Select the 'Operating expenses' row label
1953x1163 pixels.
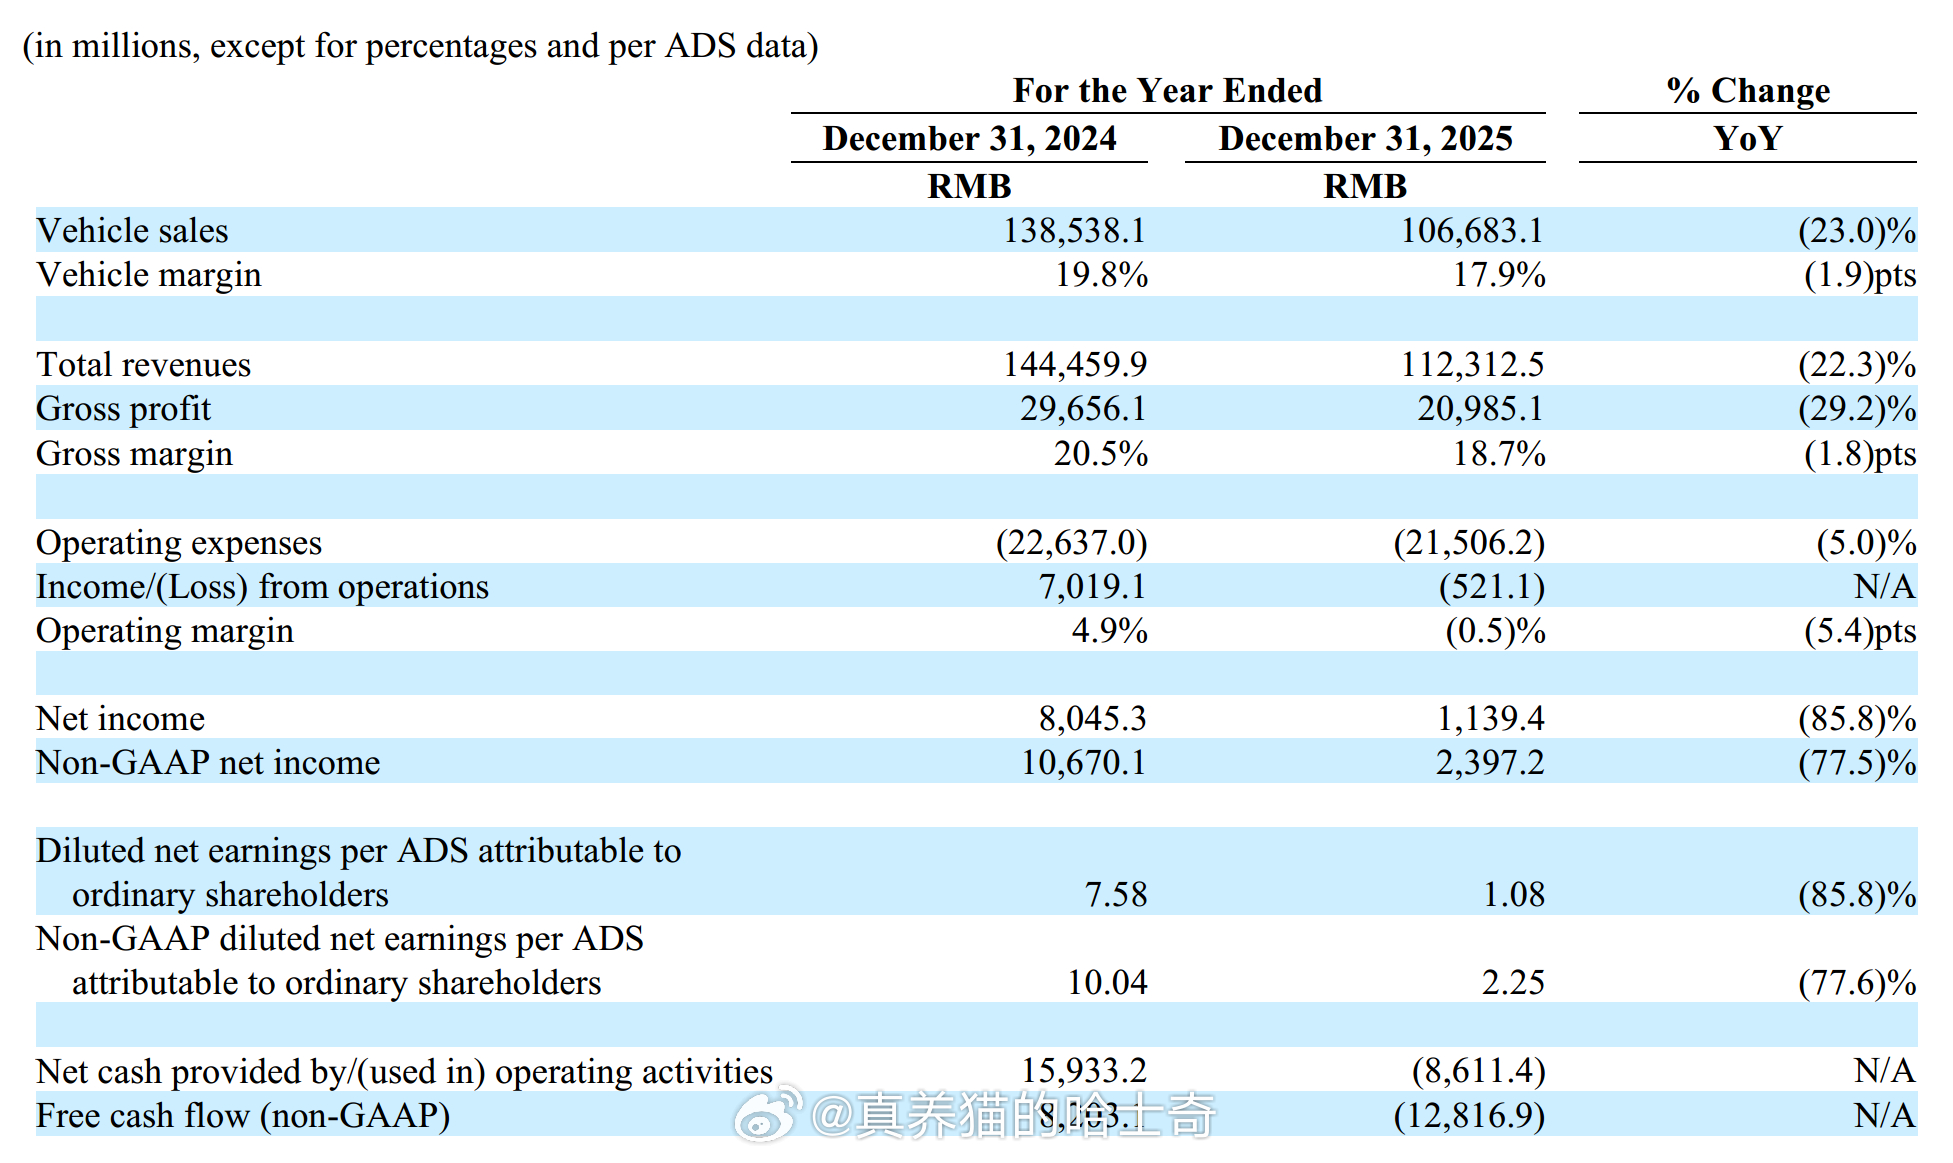(178, 543)
